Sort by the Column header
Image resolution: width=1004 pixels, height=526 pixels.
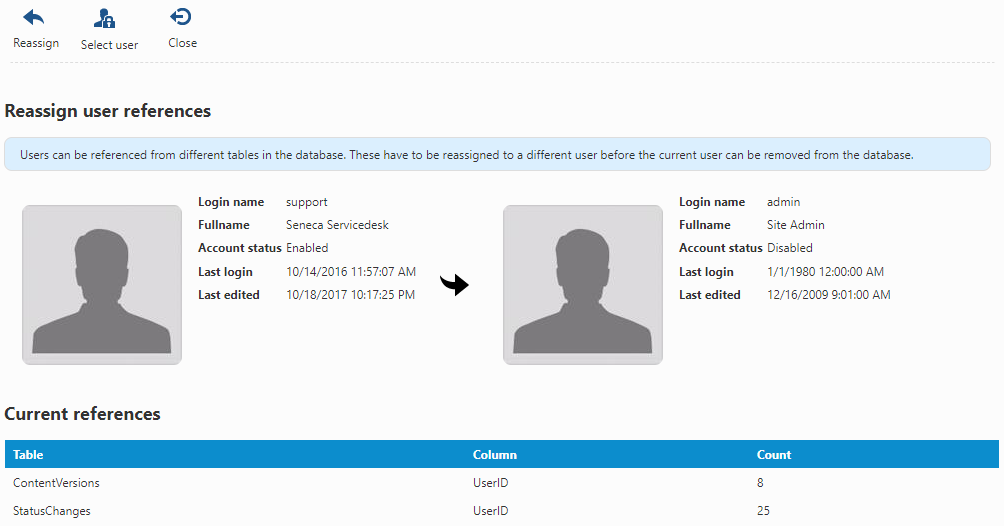tap(494, 454)
